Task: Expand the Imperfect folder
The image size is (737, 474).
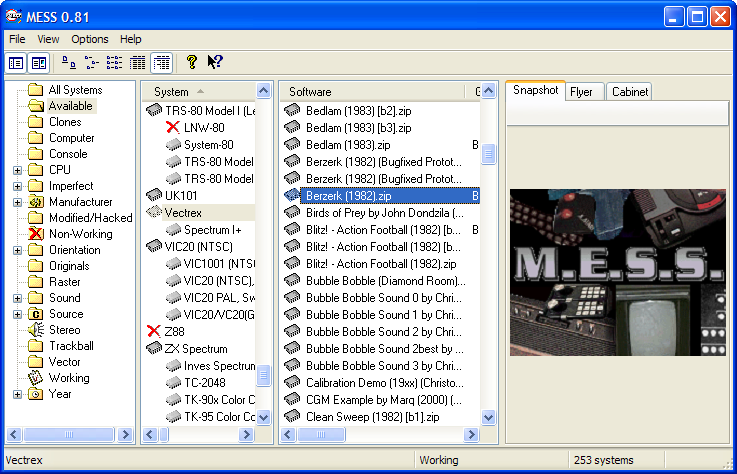Action: click(17, 186)
